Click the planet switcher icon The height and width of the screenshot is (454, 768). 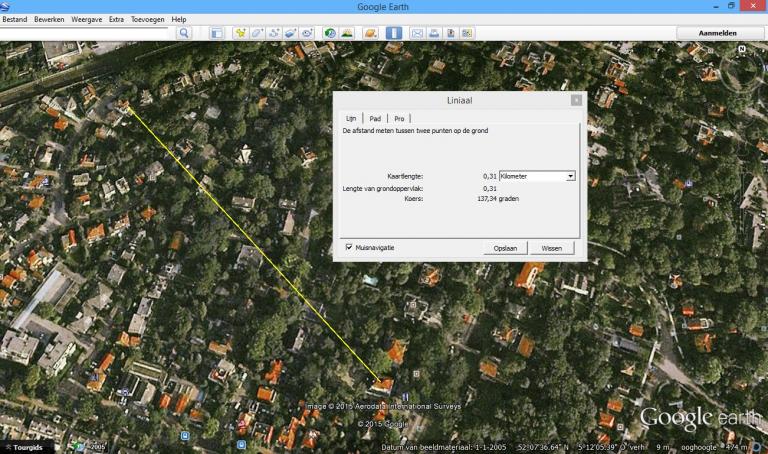pos(371,33)
